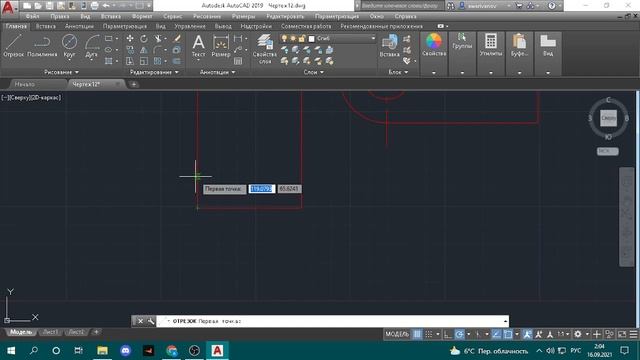
Task: Open the Утилиты calculator panel
Action: pyautogui.click(x=491, y=44)
